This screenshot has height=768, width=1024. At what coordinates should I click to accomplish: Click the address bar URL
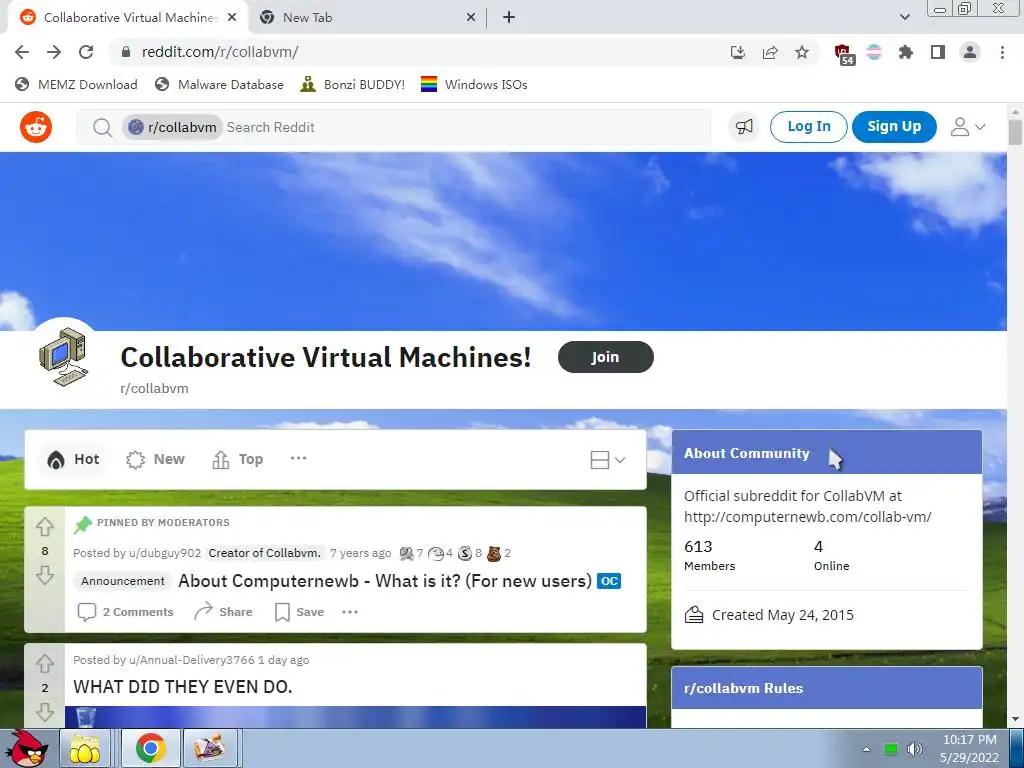pyautogui.click(x=220, y=52)
